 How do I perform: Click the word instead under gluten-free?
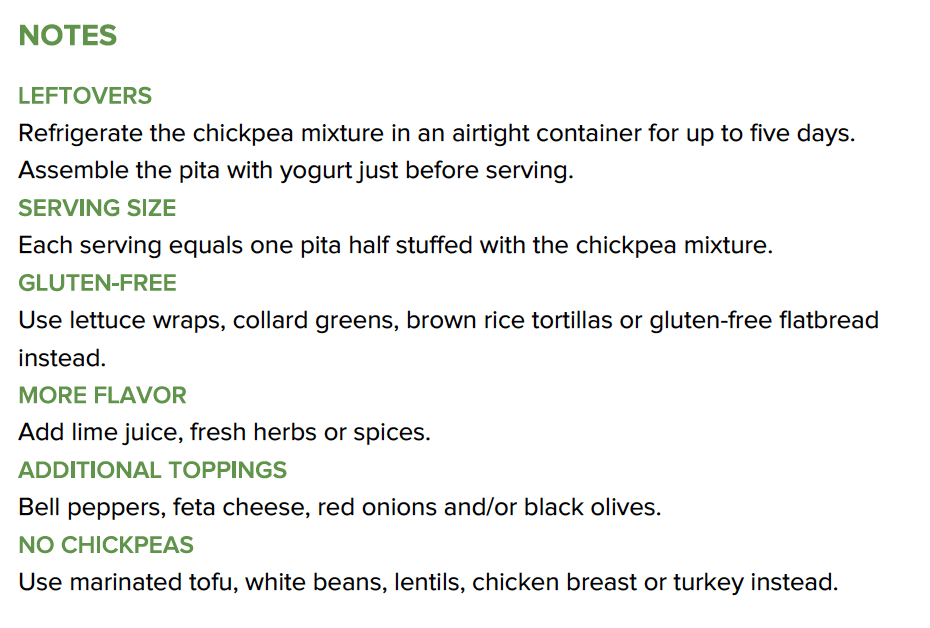pos(62,358)
